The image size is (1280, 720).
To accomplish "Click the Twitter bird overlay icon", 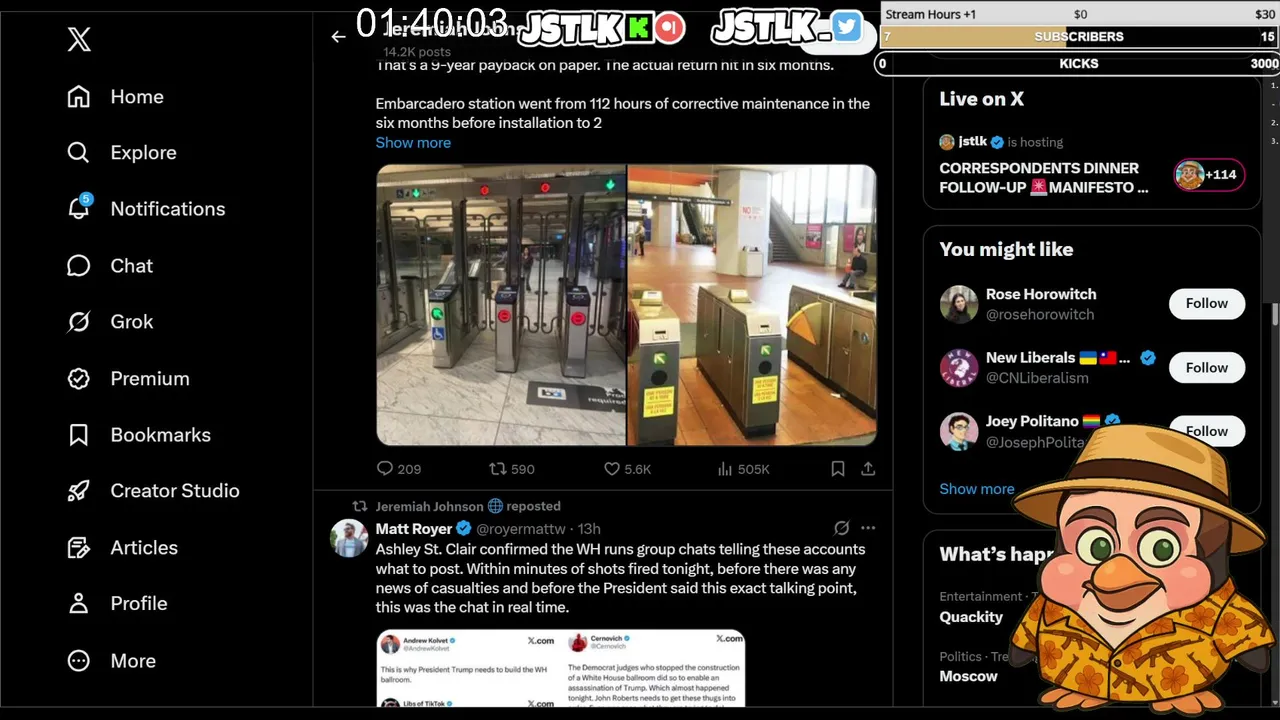I will tap(847, 27).
